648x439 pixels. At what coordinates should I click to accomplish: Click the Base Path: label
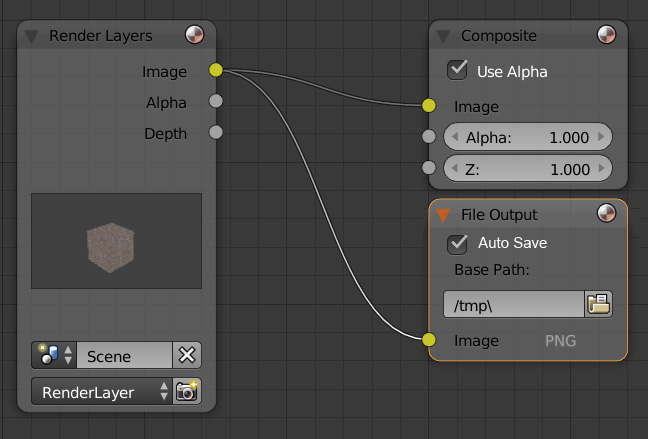492,270
